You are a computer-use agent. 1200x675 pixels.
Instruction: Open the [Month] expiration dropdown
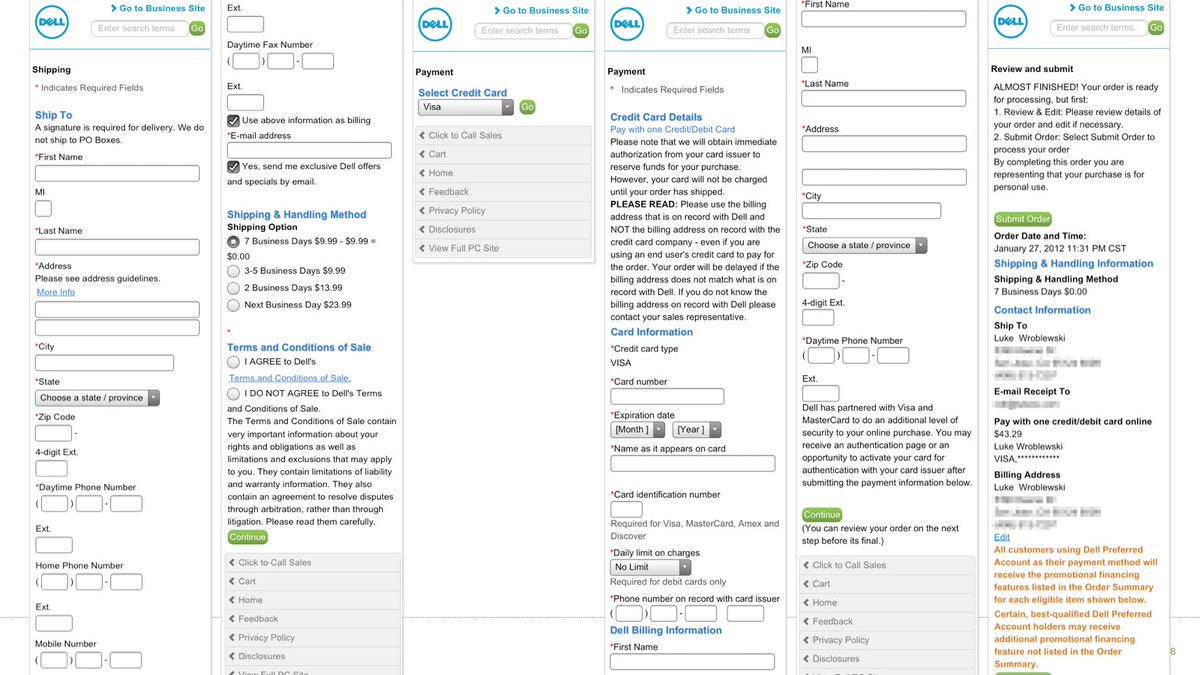[637, 430]
